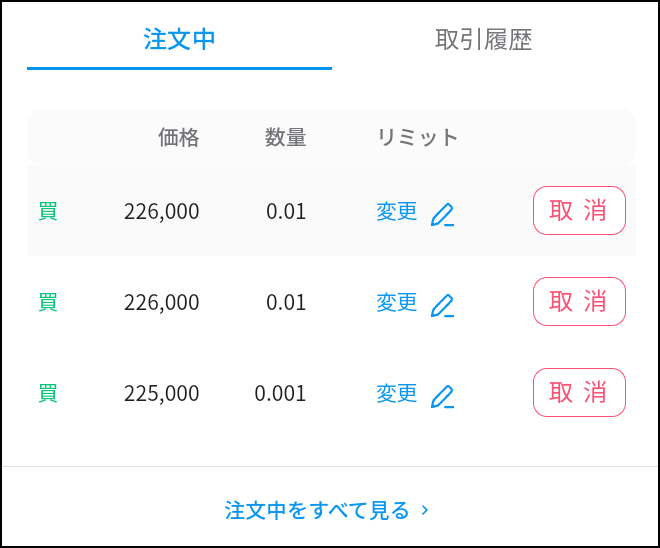Image resolution: width=660 pixels, height=548 pixels.
Task: Click 変更 link in second order row
Action: point(397,302)
